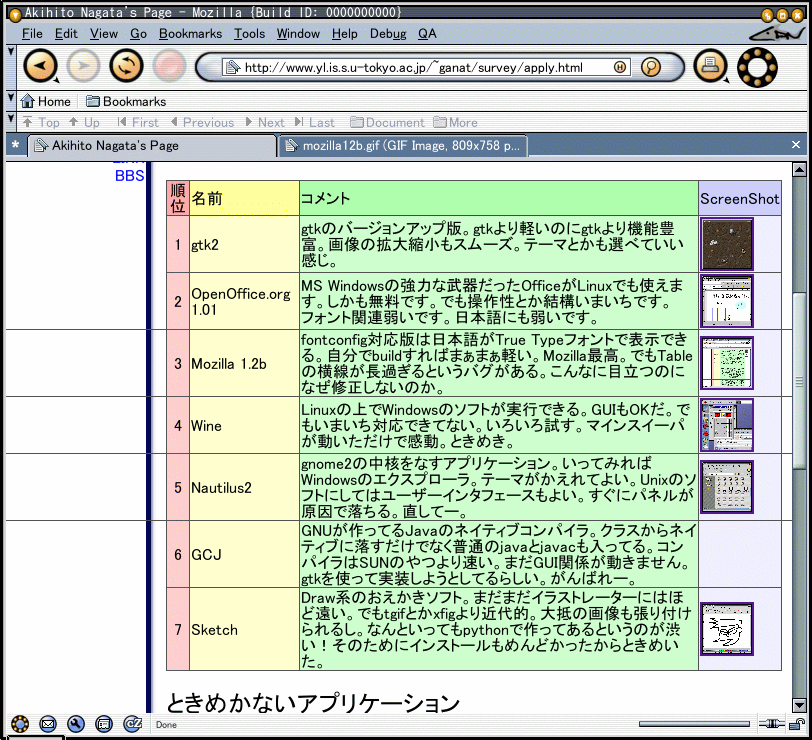The height and width of the screenshot is (740, 812).
Task: Open the URL history dropdown in the address bar
Action: pos(620,67)
